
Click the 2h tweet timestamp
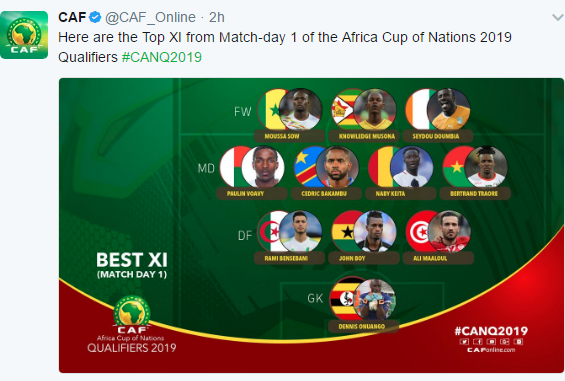217,17
